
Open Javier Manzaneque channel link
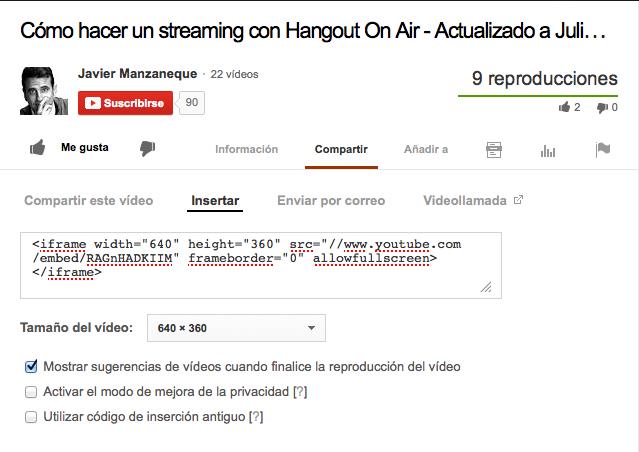tap(137, 74)
